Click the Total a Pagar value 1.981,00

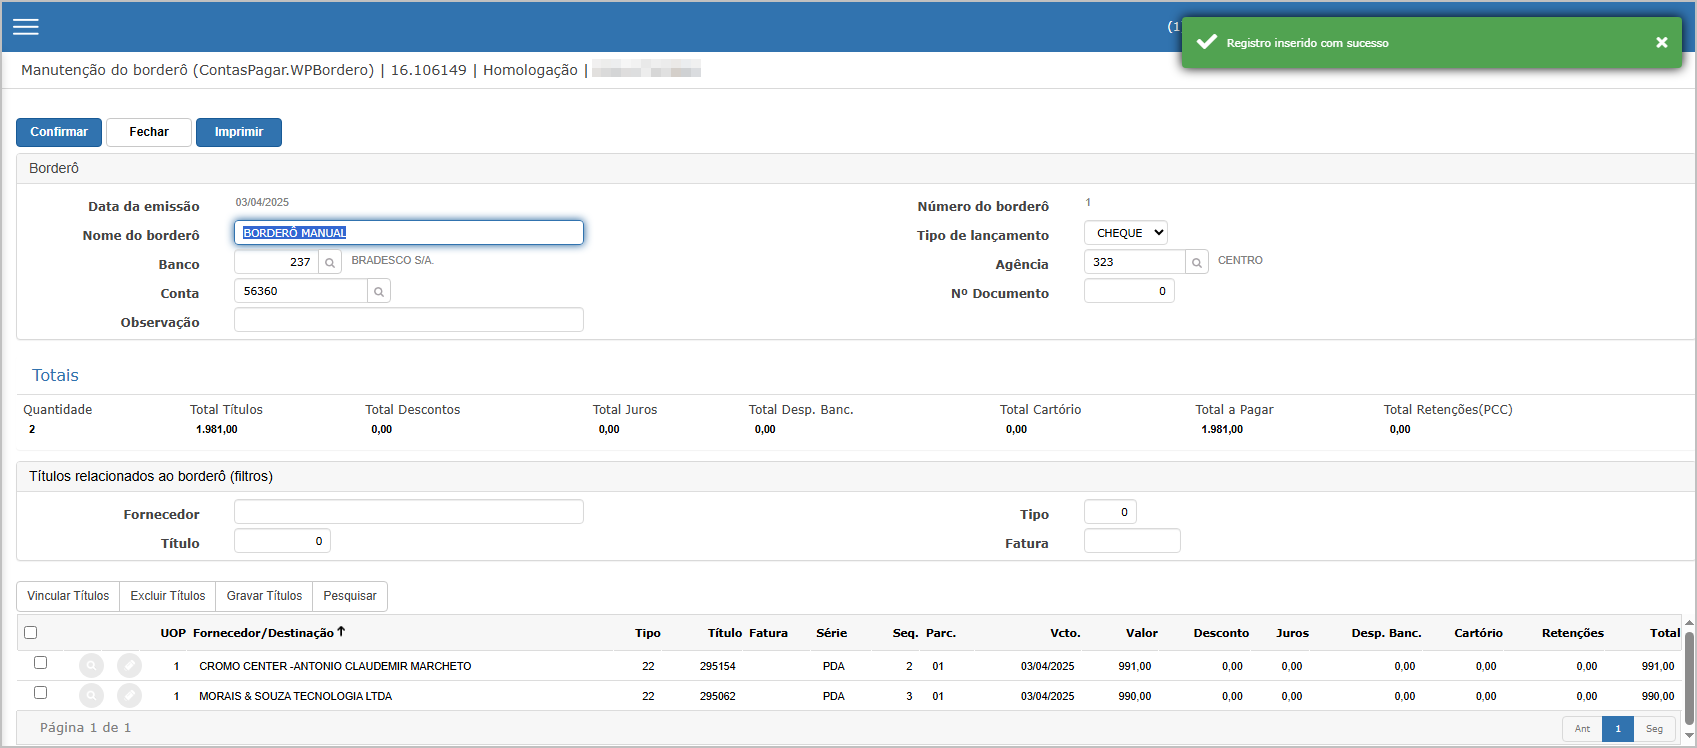pos(1222,429)
